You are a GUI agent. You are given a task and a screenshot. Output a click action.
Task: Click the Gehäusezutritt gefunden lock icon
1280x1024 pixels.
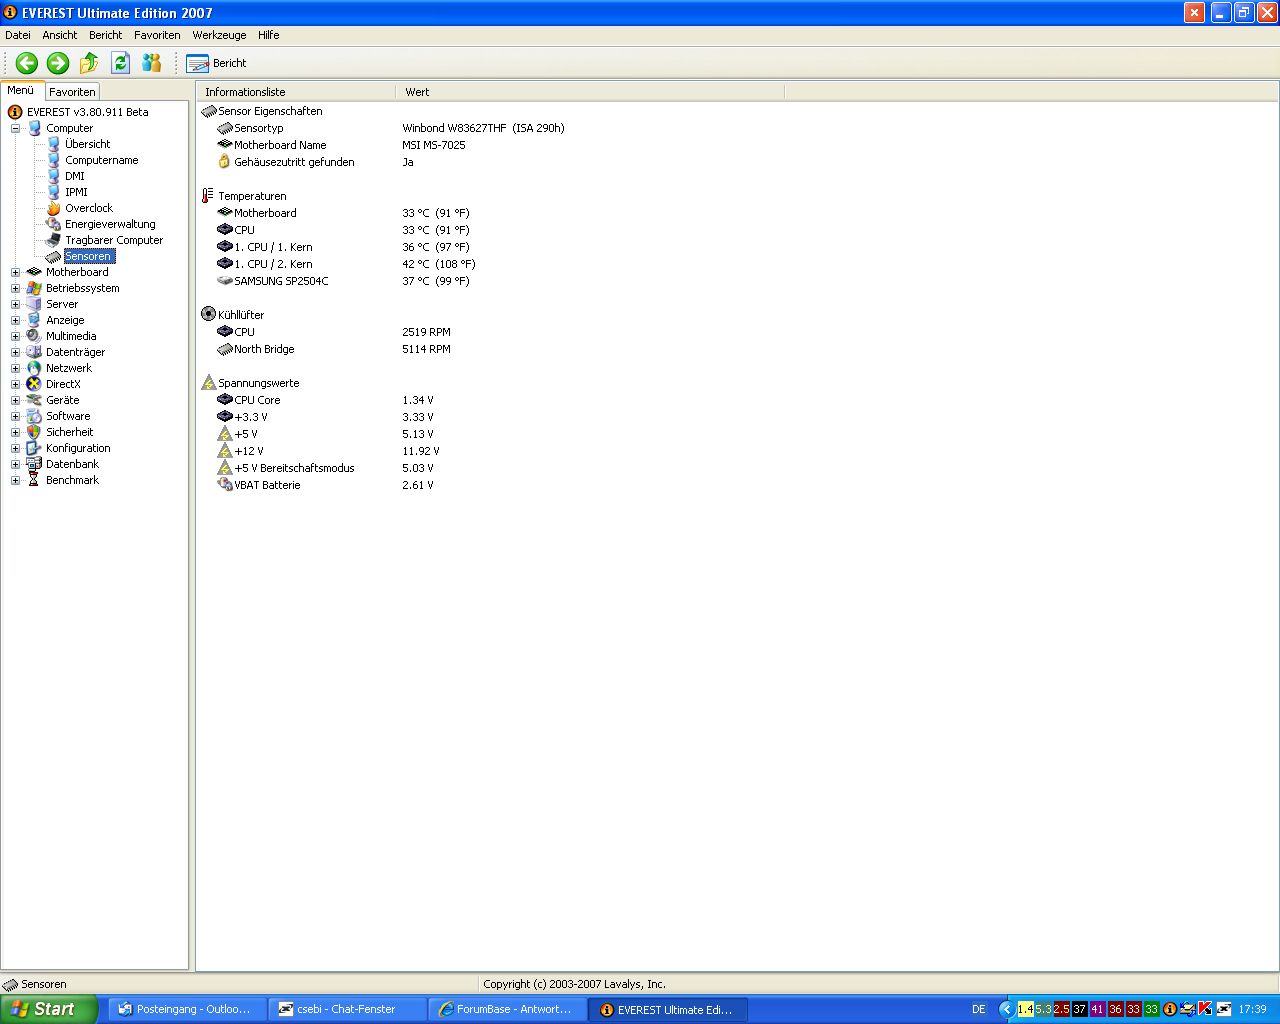(225, 162)
